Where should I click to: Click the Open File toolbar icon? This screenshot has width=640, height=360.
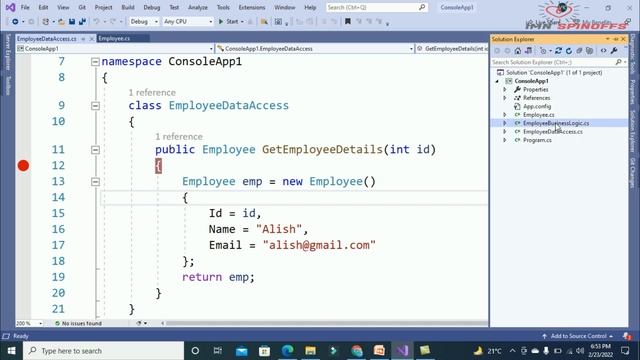(x=61, y=22)
